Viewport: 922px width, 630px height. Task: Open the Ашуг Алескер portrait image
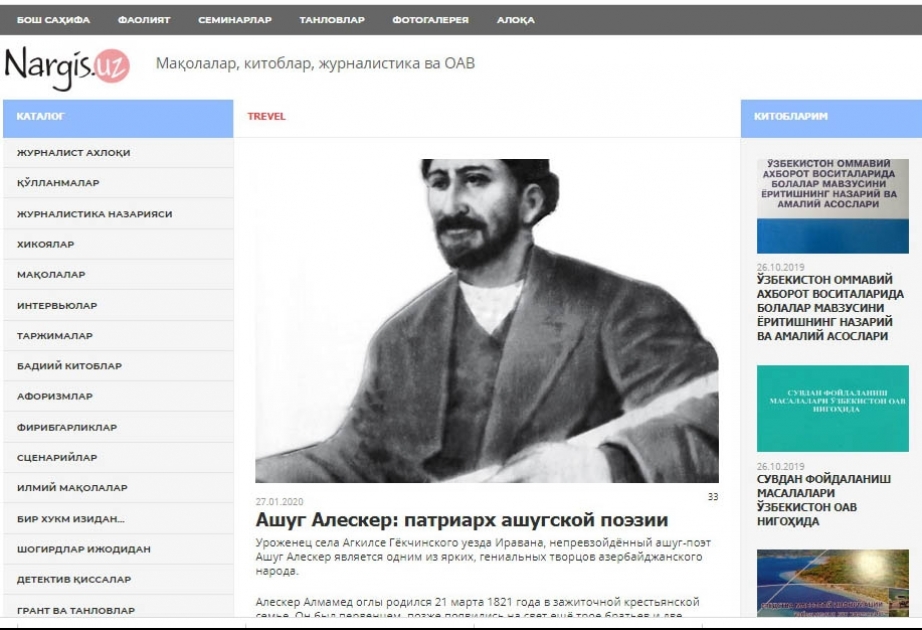[x=487, y=321]
